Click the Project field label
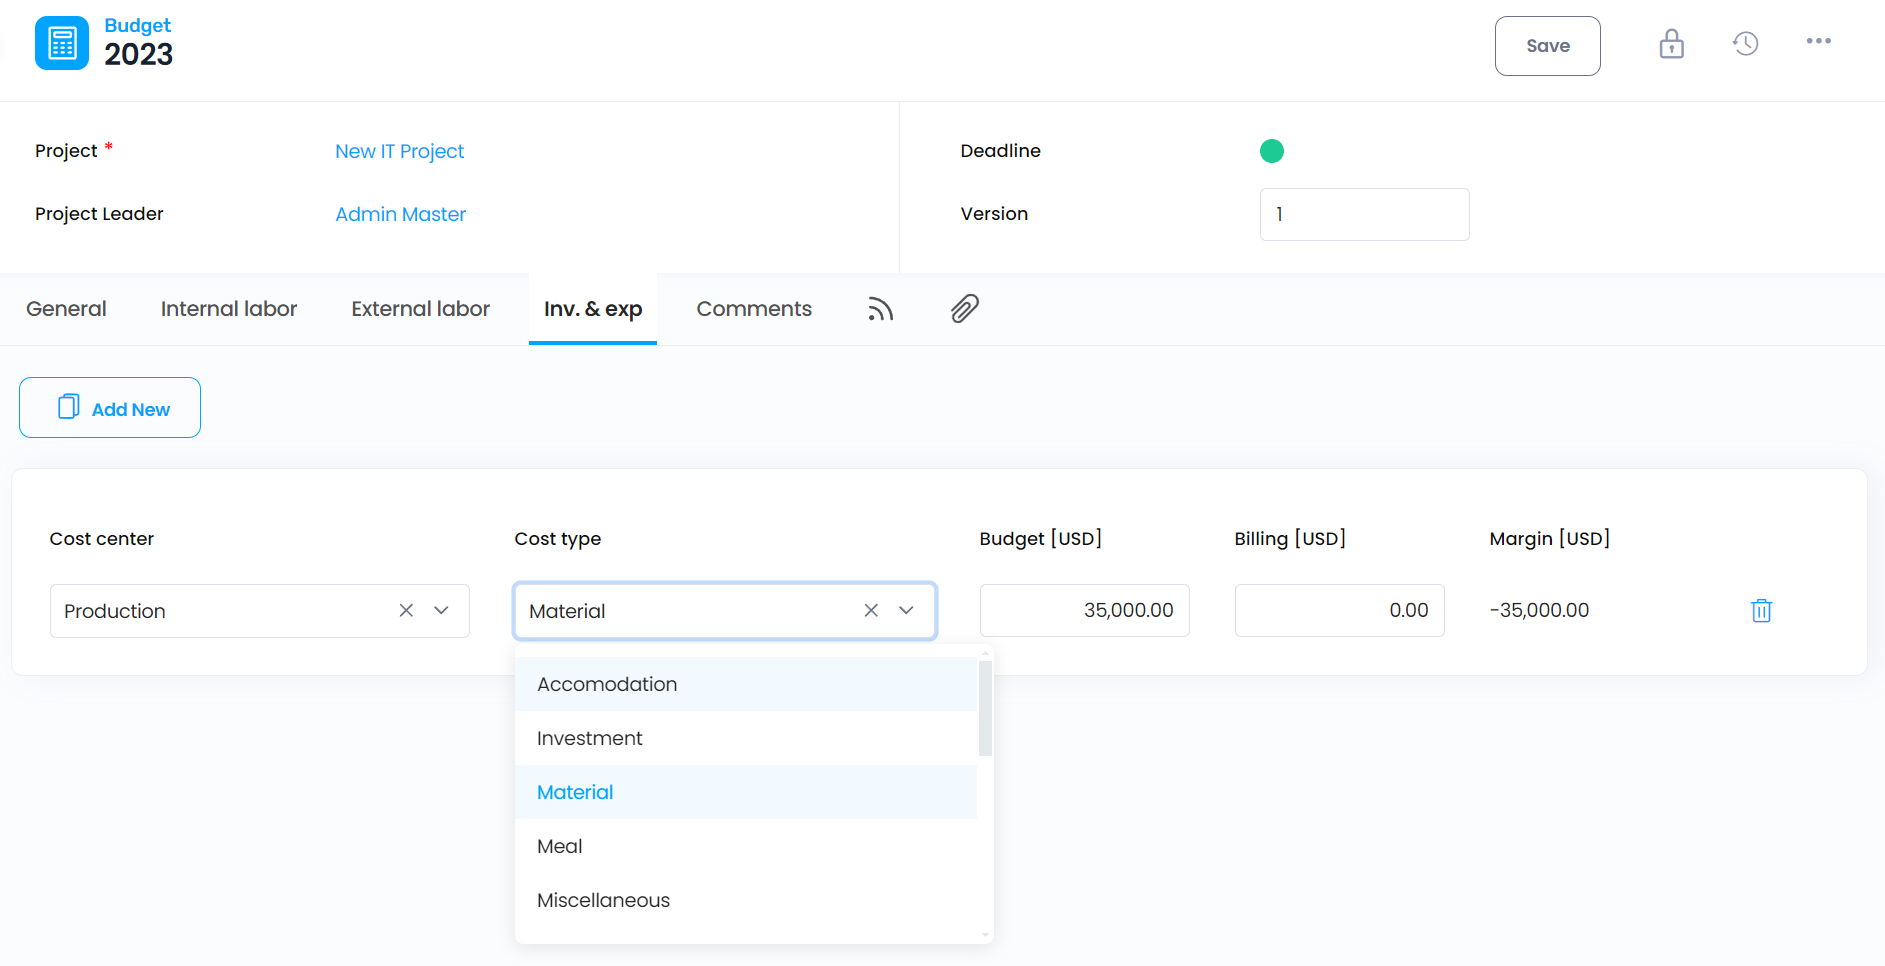The width and height of the screenshot is (1885, 966). click(x=66, y=151)
